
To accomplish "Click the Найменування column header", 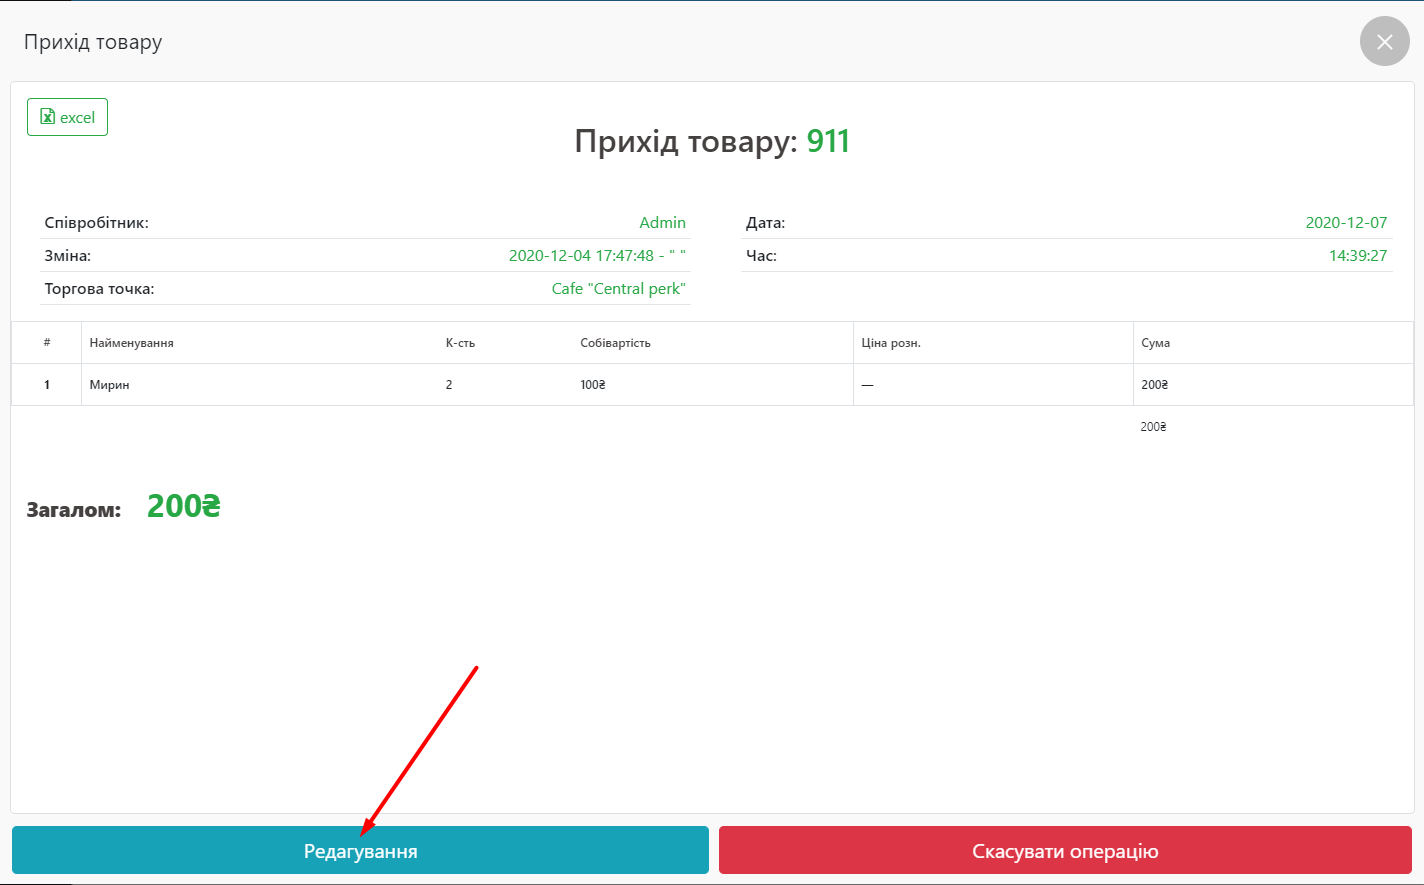I will click(x=131, y=343).
